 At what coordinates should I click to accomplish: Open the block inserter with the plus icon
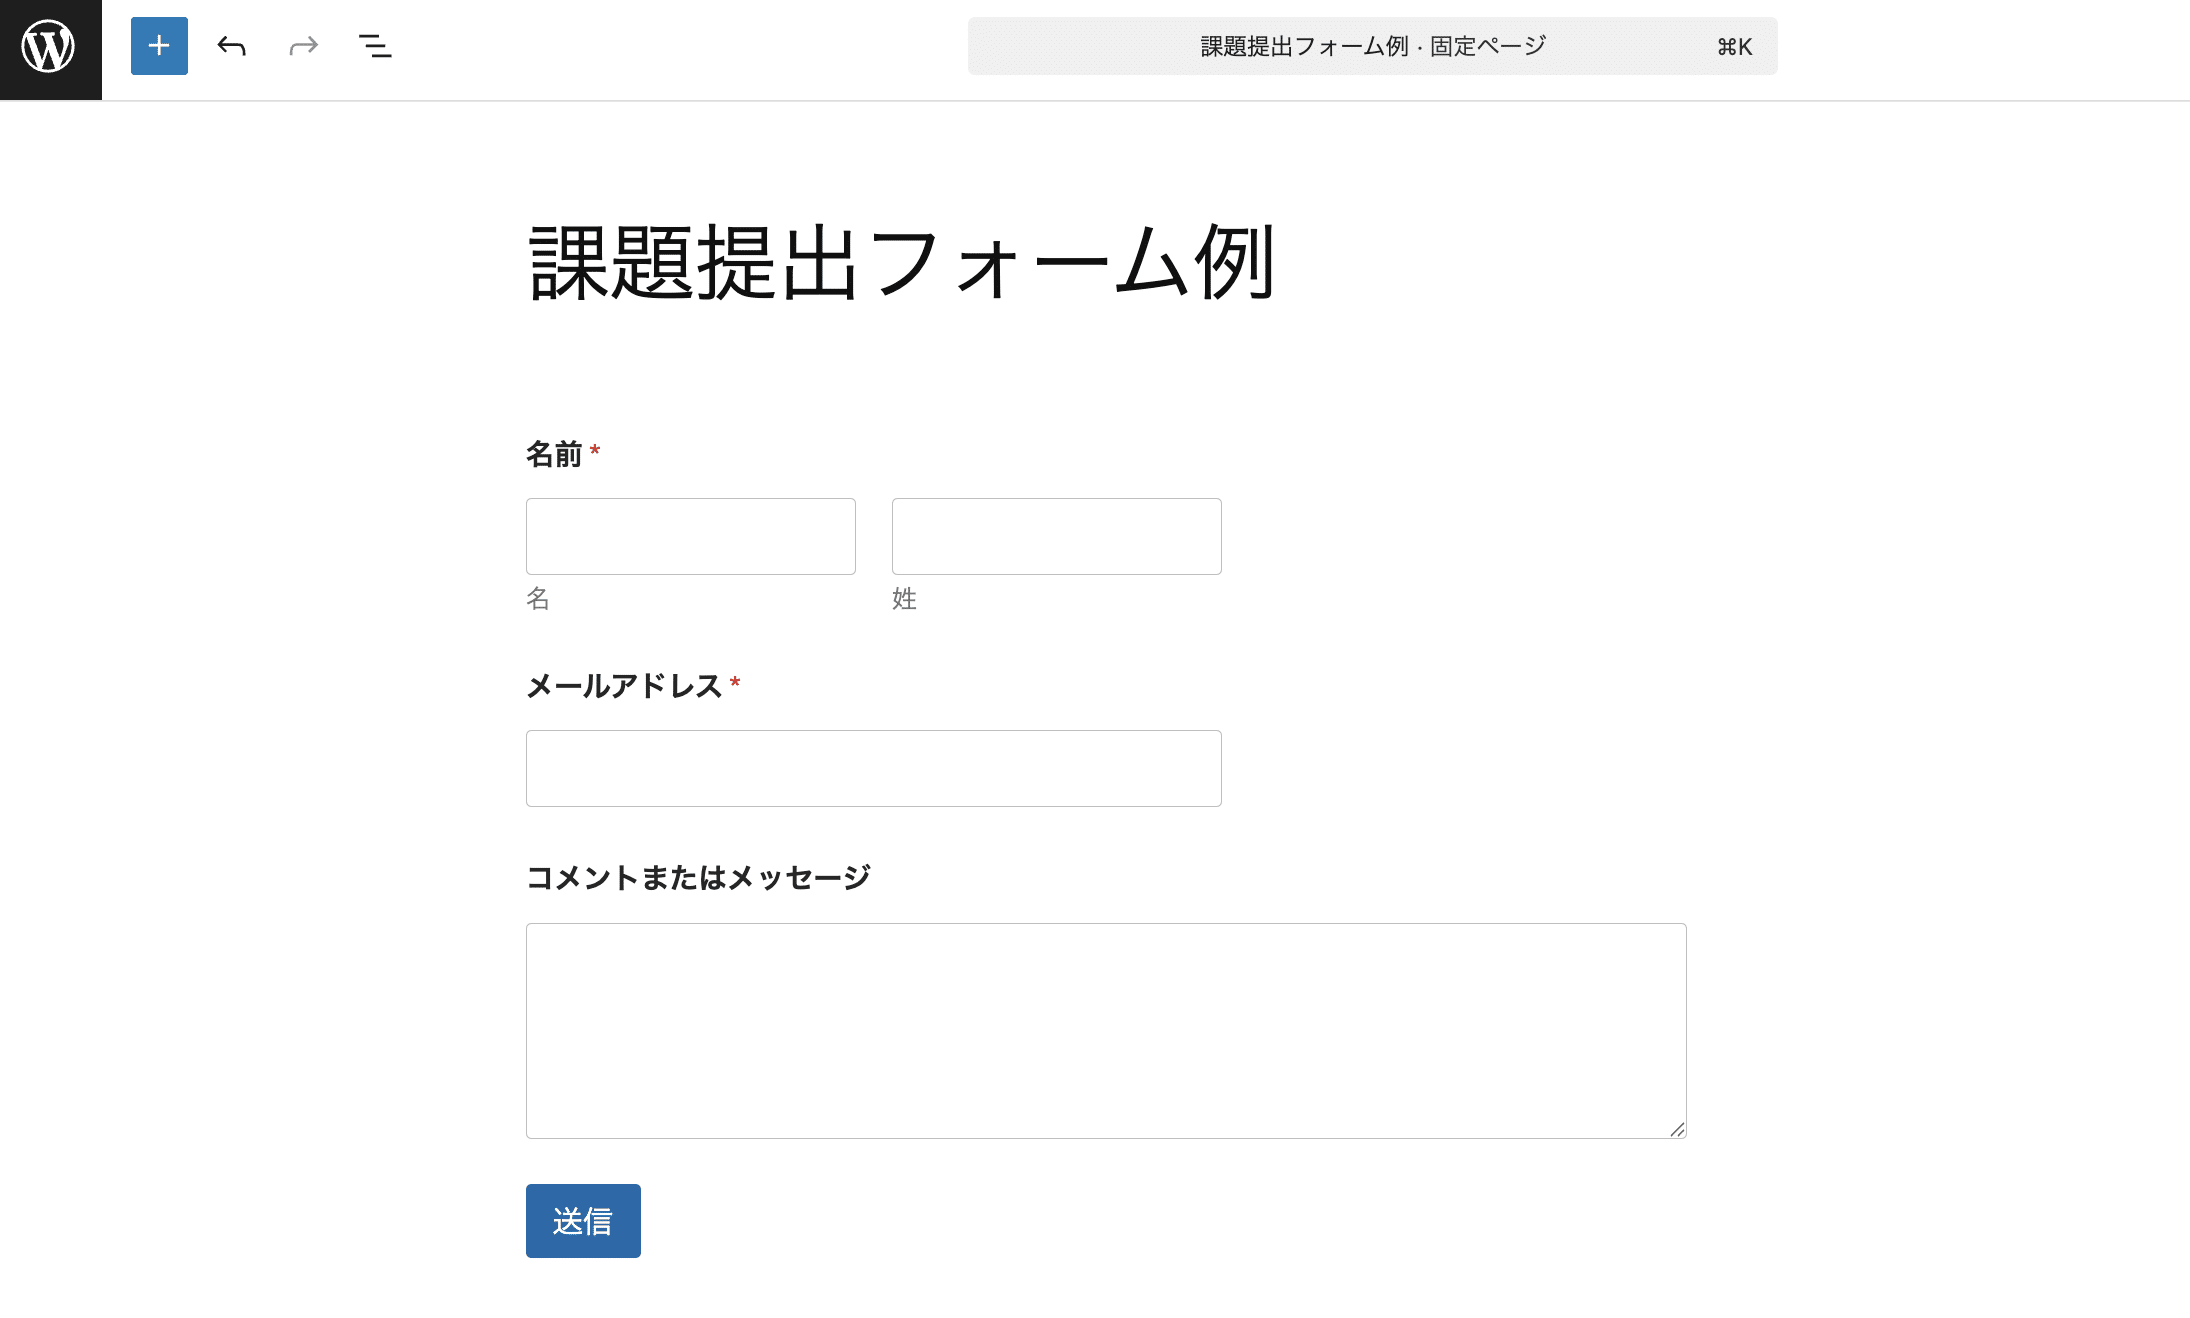tap(158, 46)
